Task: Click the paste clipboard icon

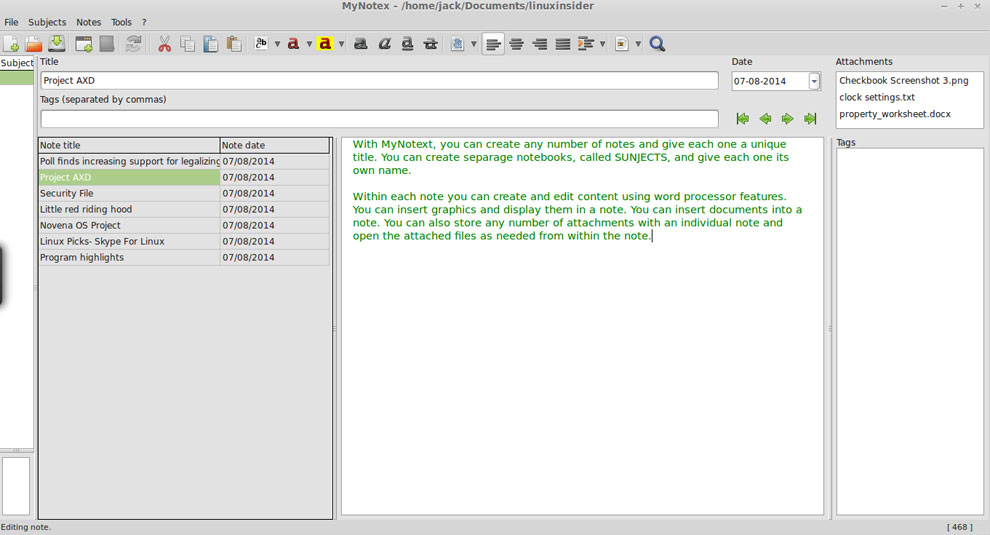Action: point(211,44)
